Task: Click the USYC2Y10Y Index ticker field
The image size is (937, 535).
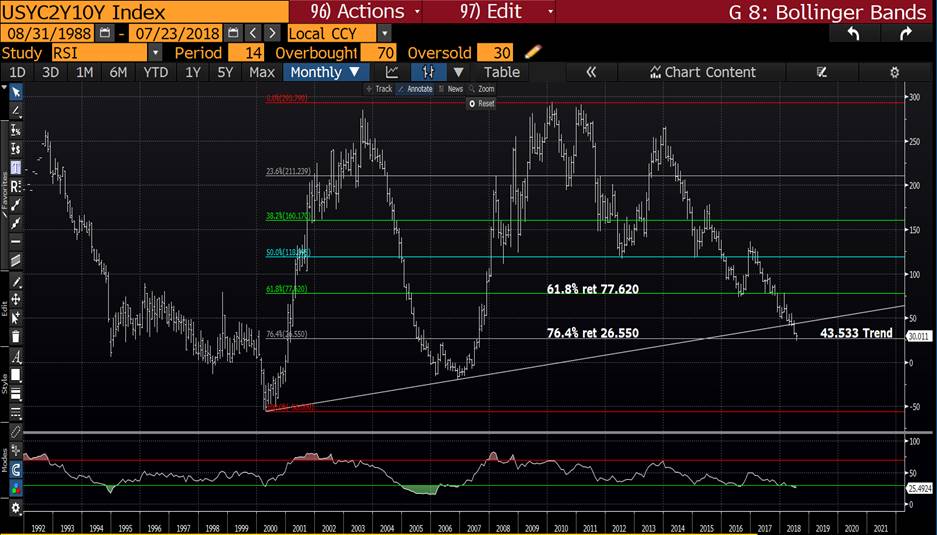Action: pos(144,11)
